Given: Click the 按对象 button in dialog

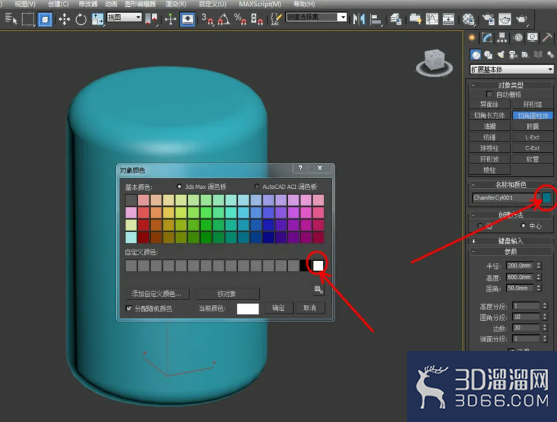Looking at the screenshot, I should click(227, 294).
